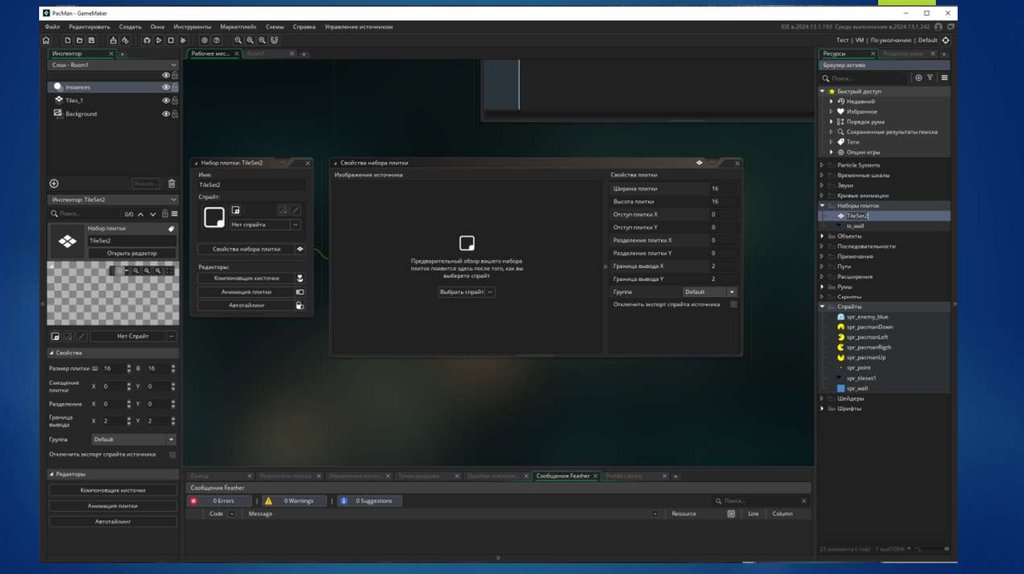The width and height of the screenshot is (1024, 574).
Task: Check the disable source sprite export checkbox in tile properties
Action: pyautogui.click(x=733, y=304)
